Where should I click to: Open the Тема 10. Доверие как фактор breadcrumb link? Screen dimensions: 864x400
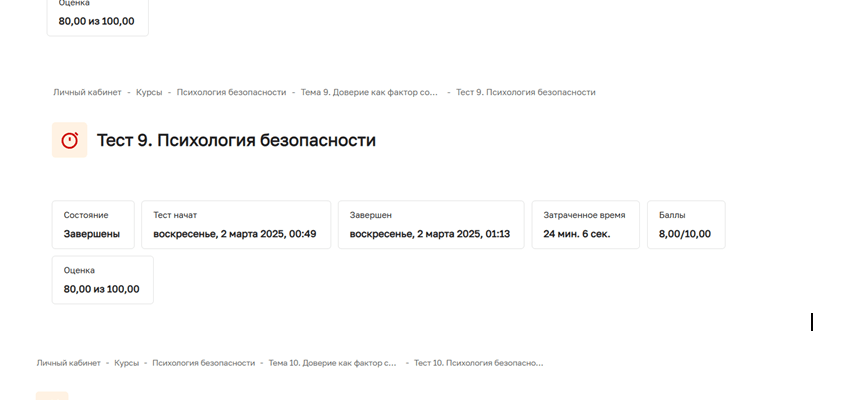333,363
